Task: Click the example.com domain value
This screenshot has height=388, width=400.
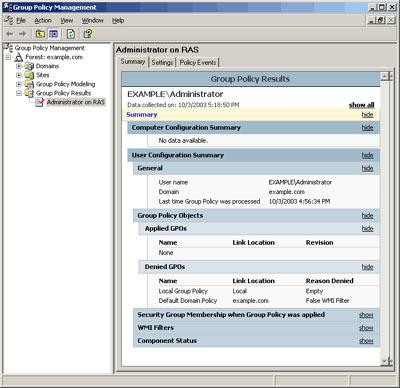Action: coord(287,192)
